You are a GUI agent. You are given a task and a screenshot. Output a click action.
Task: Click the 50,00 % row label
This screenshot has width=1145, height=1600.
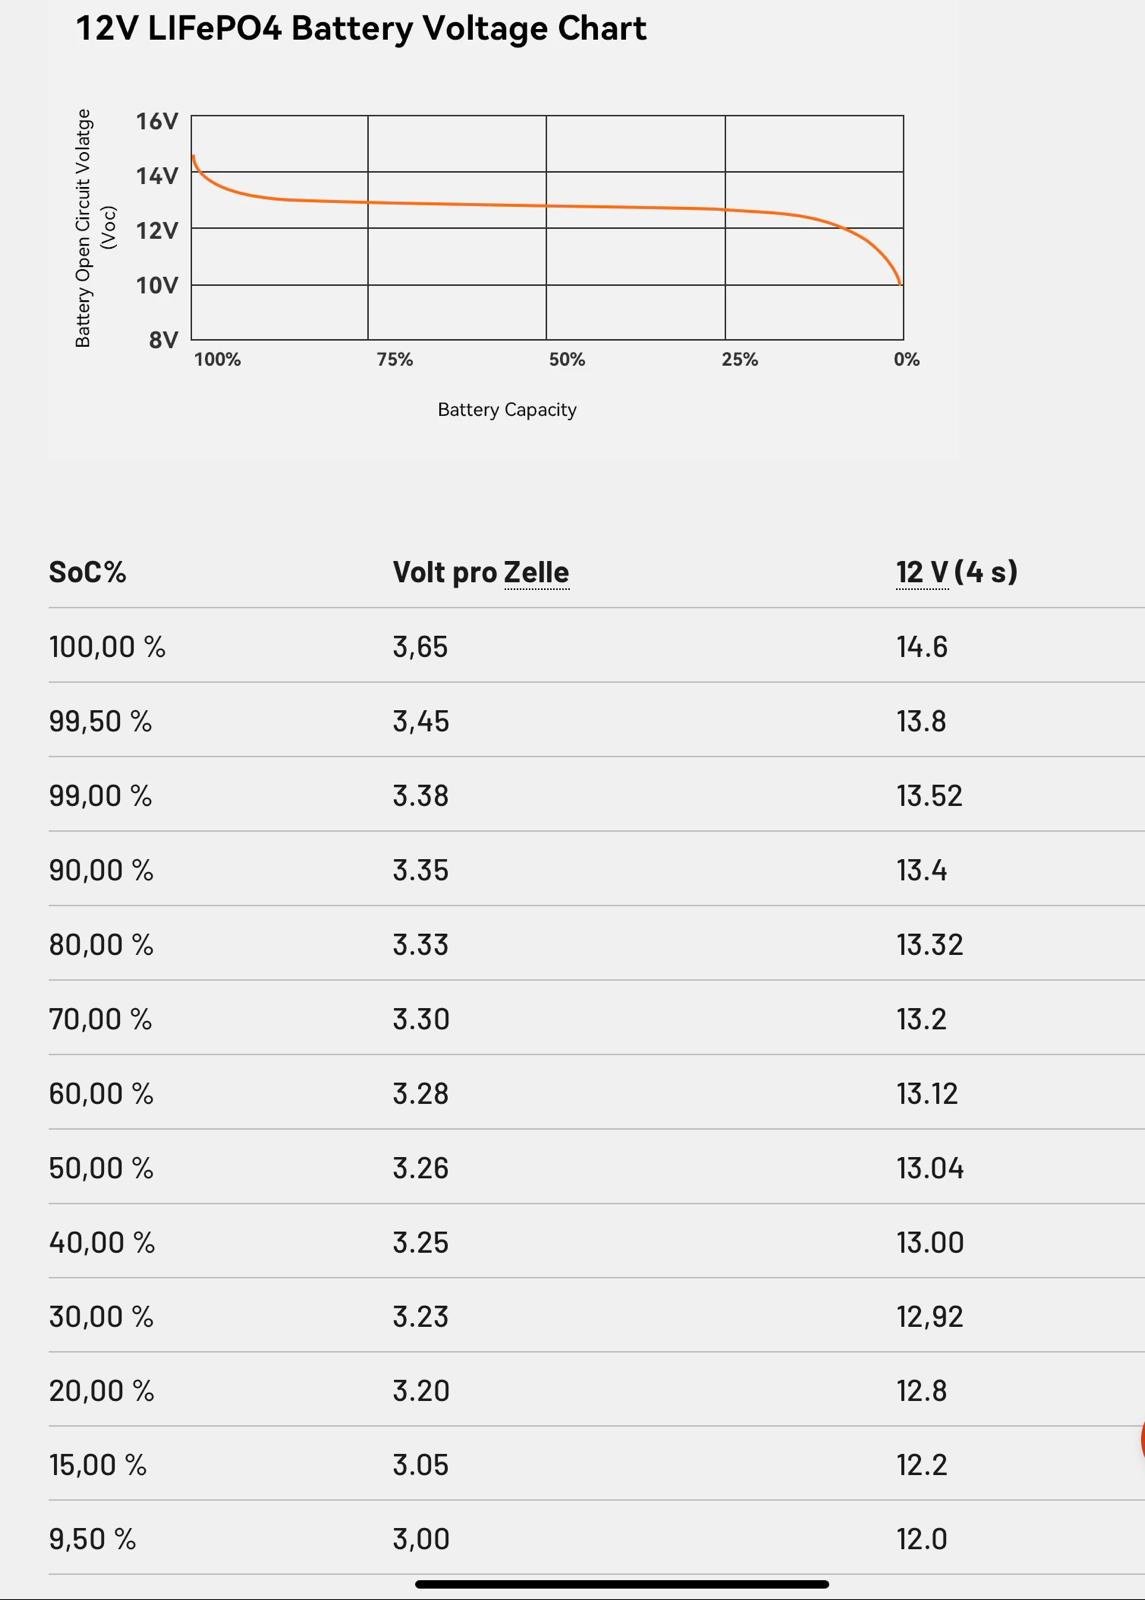click(x=101, y=1168)
